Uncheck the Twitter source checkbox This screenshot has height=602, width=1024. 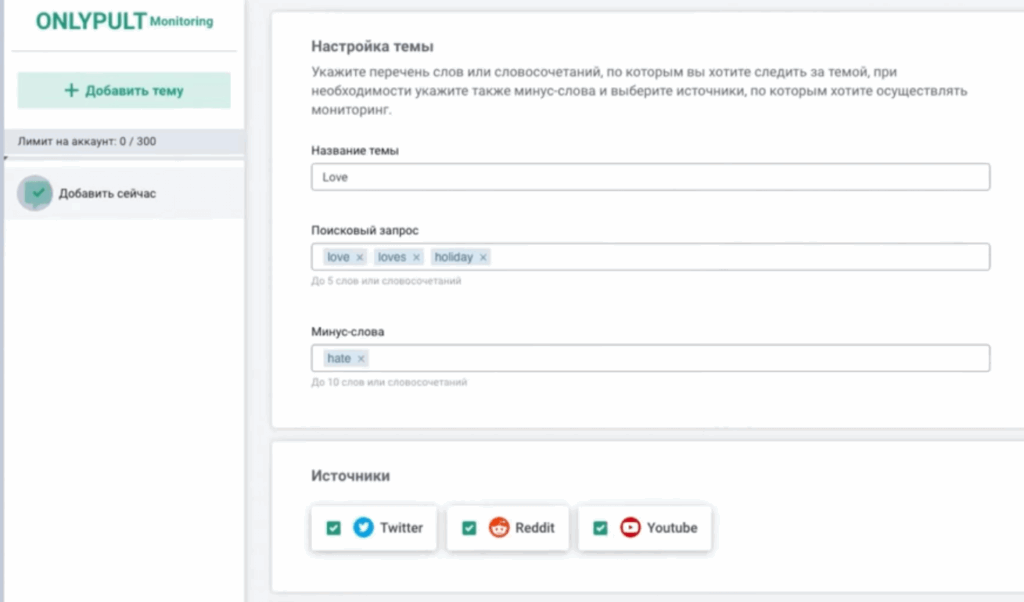tap(334, 528)
